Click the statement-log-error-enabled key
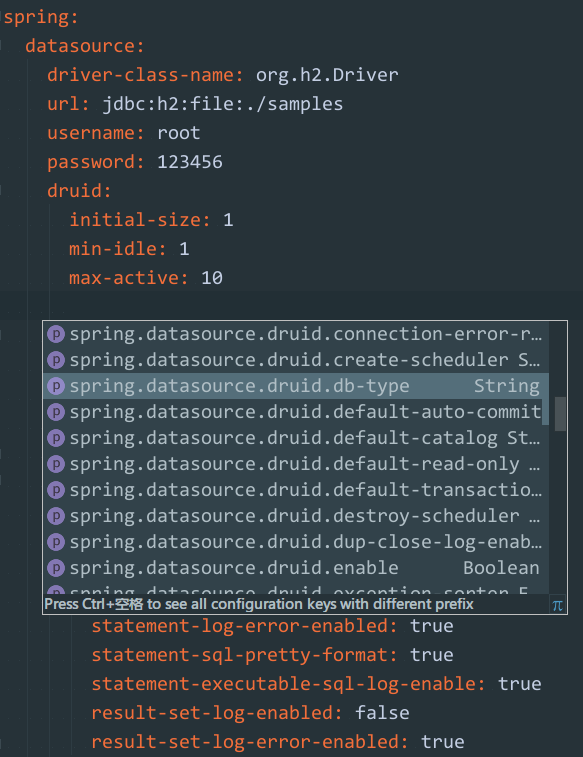 [245, 626]
